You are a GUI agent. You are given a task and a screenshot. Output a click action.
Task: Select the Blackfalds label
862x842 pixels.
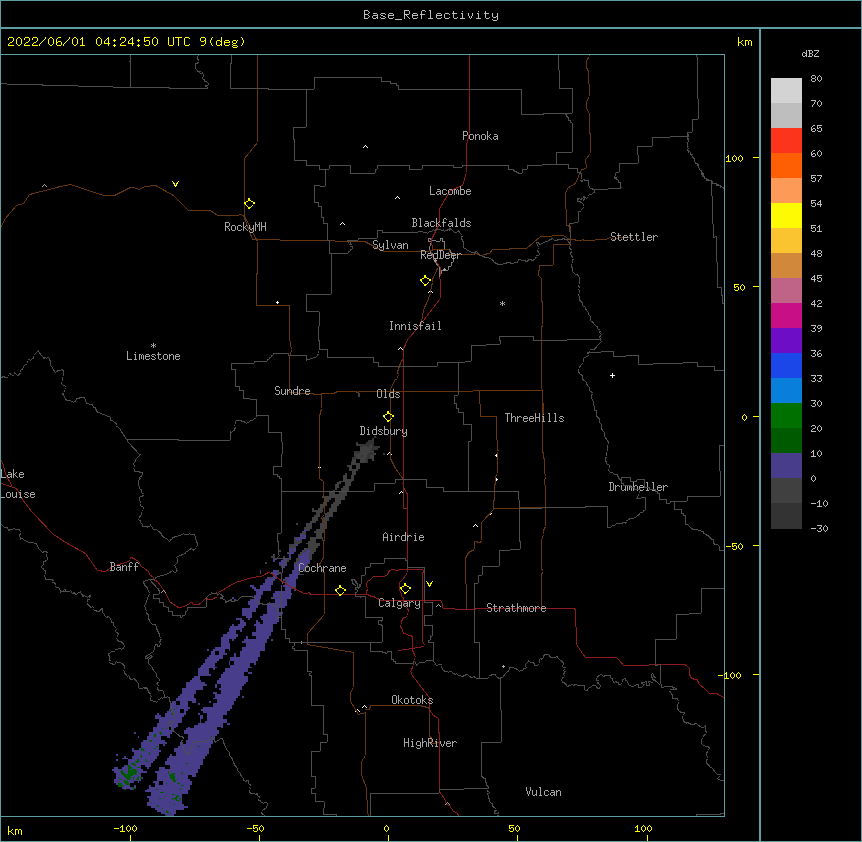point(441,223)
